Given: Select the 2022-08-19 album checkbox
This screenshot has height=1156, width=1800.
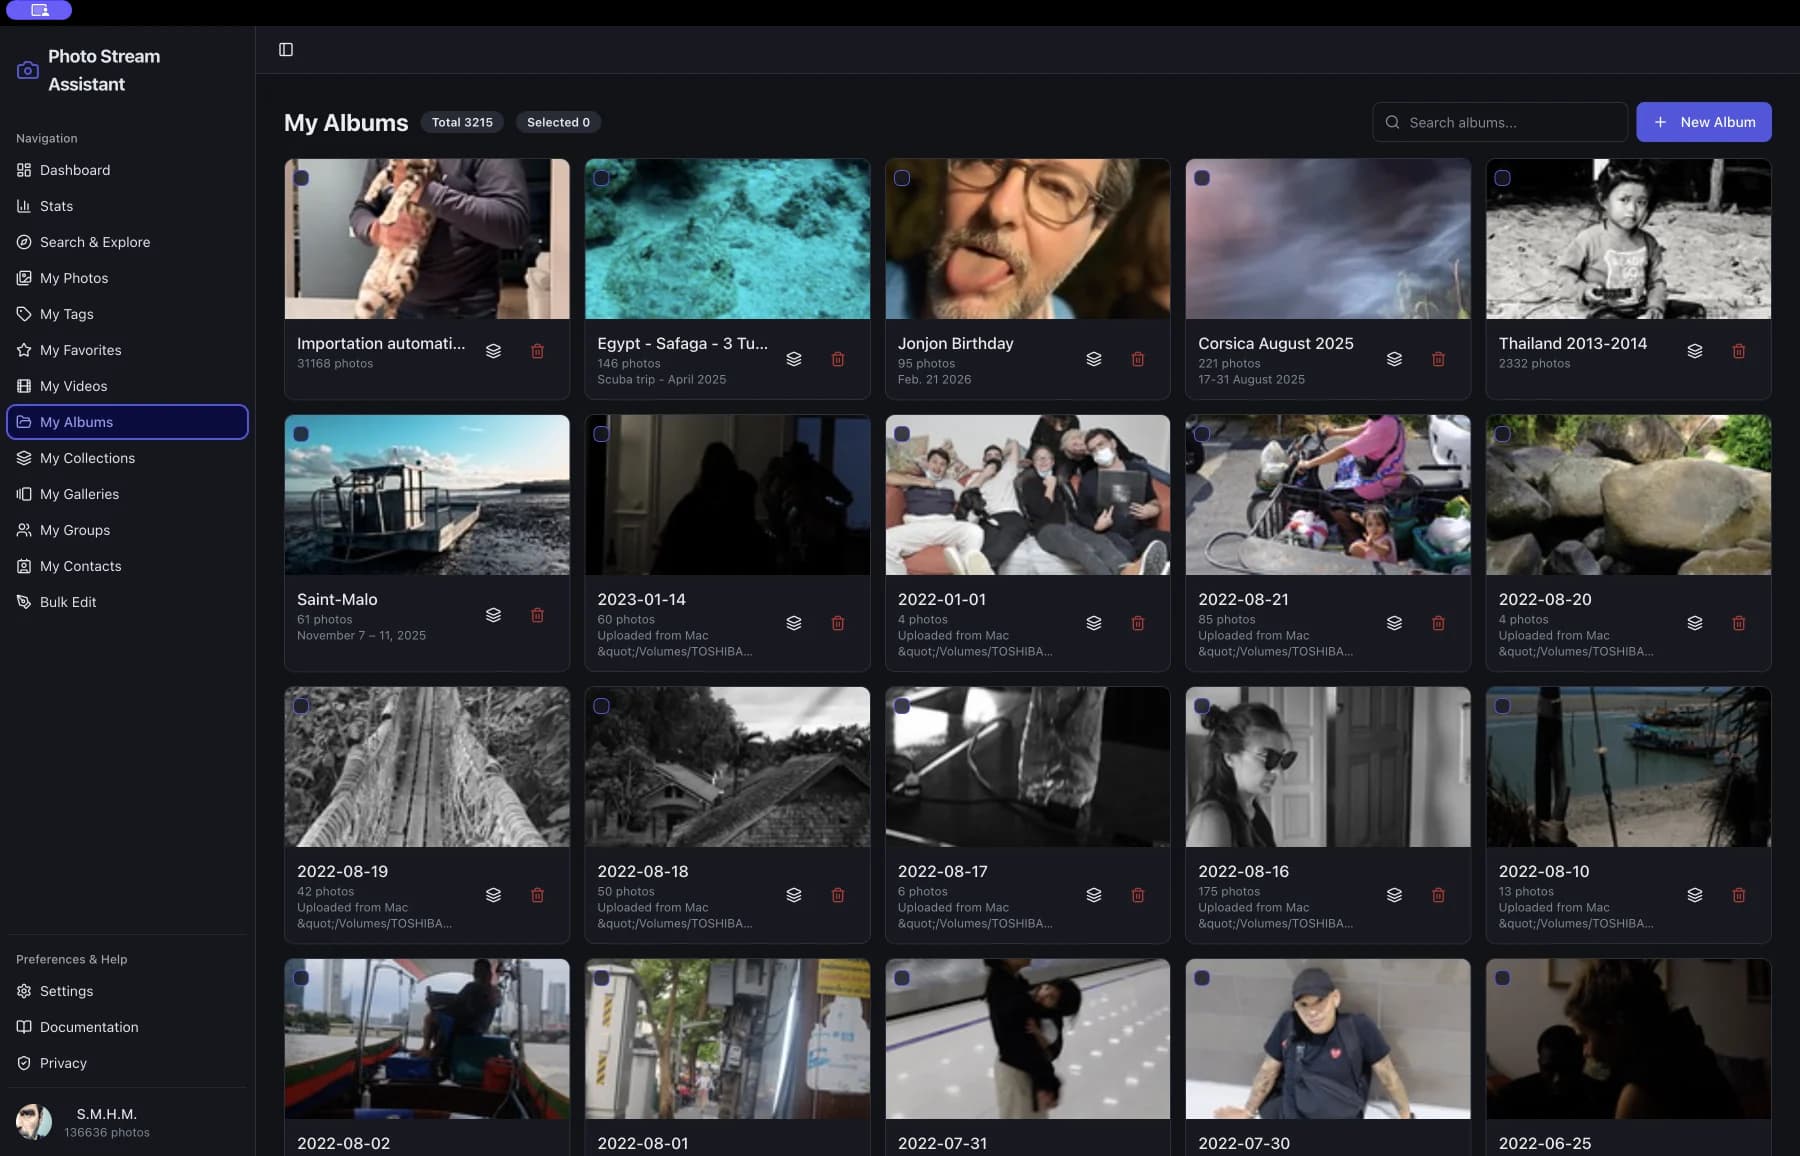Looking at the screenshot, I should 303,705.
